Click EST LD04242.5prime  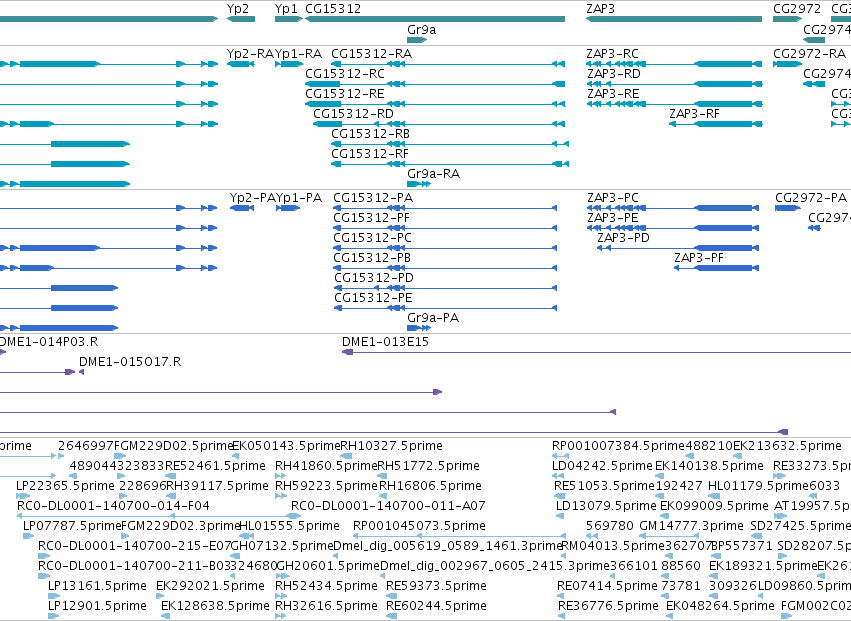[602, 466]
